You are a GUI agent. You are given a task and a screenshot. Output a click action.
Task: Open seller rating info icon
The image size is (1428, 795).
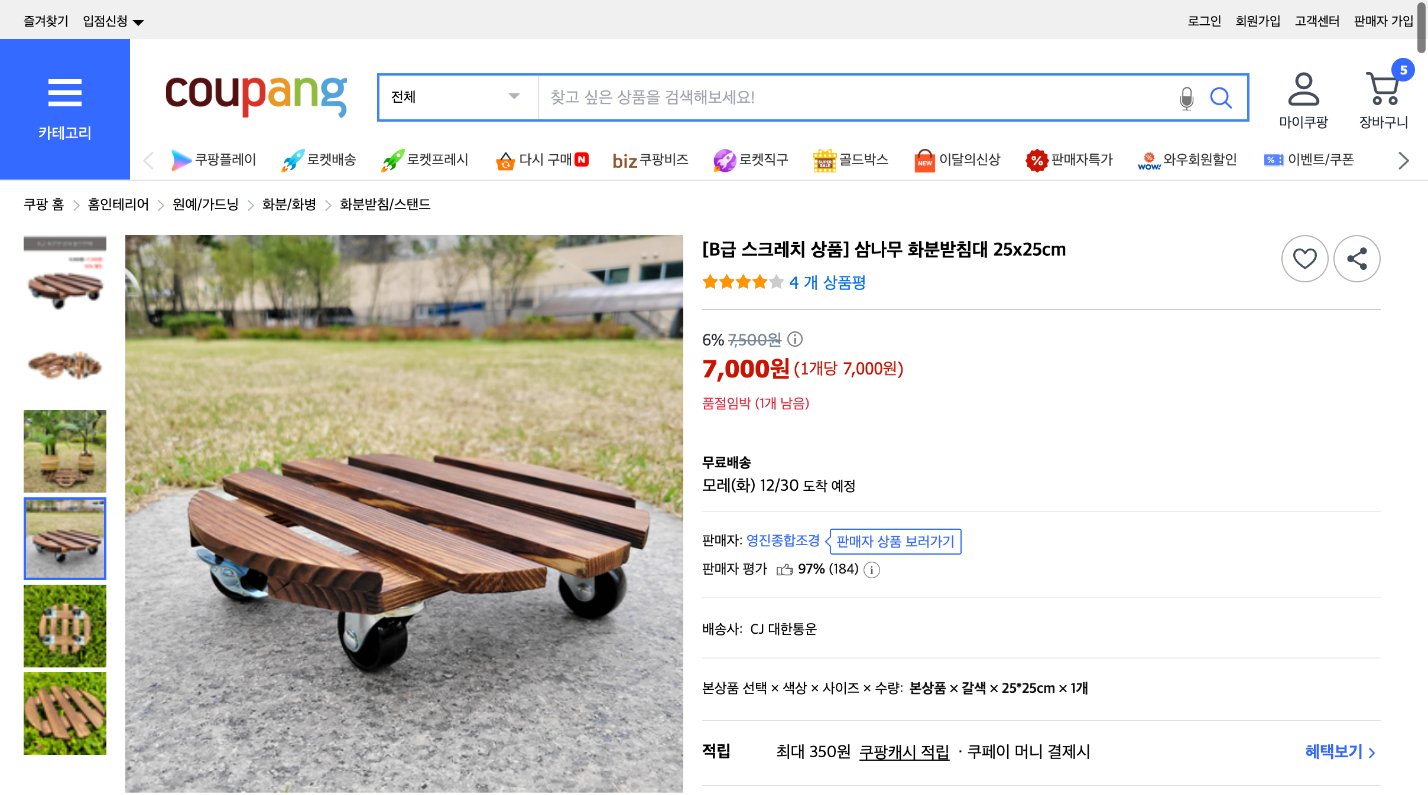click(x=871, y=569)
